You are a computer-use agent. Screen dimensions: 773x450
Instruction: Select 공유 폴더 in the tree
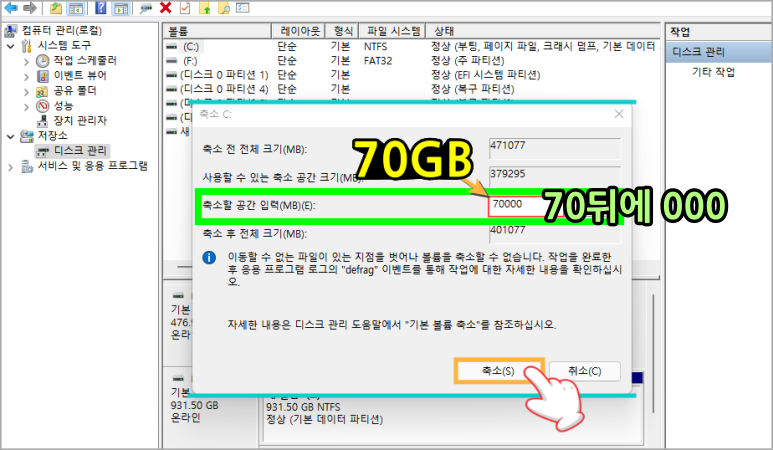click(74, 91)
